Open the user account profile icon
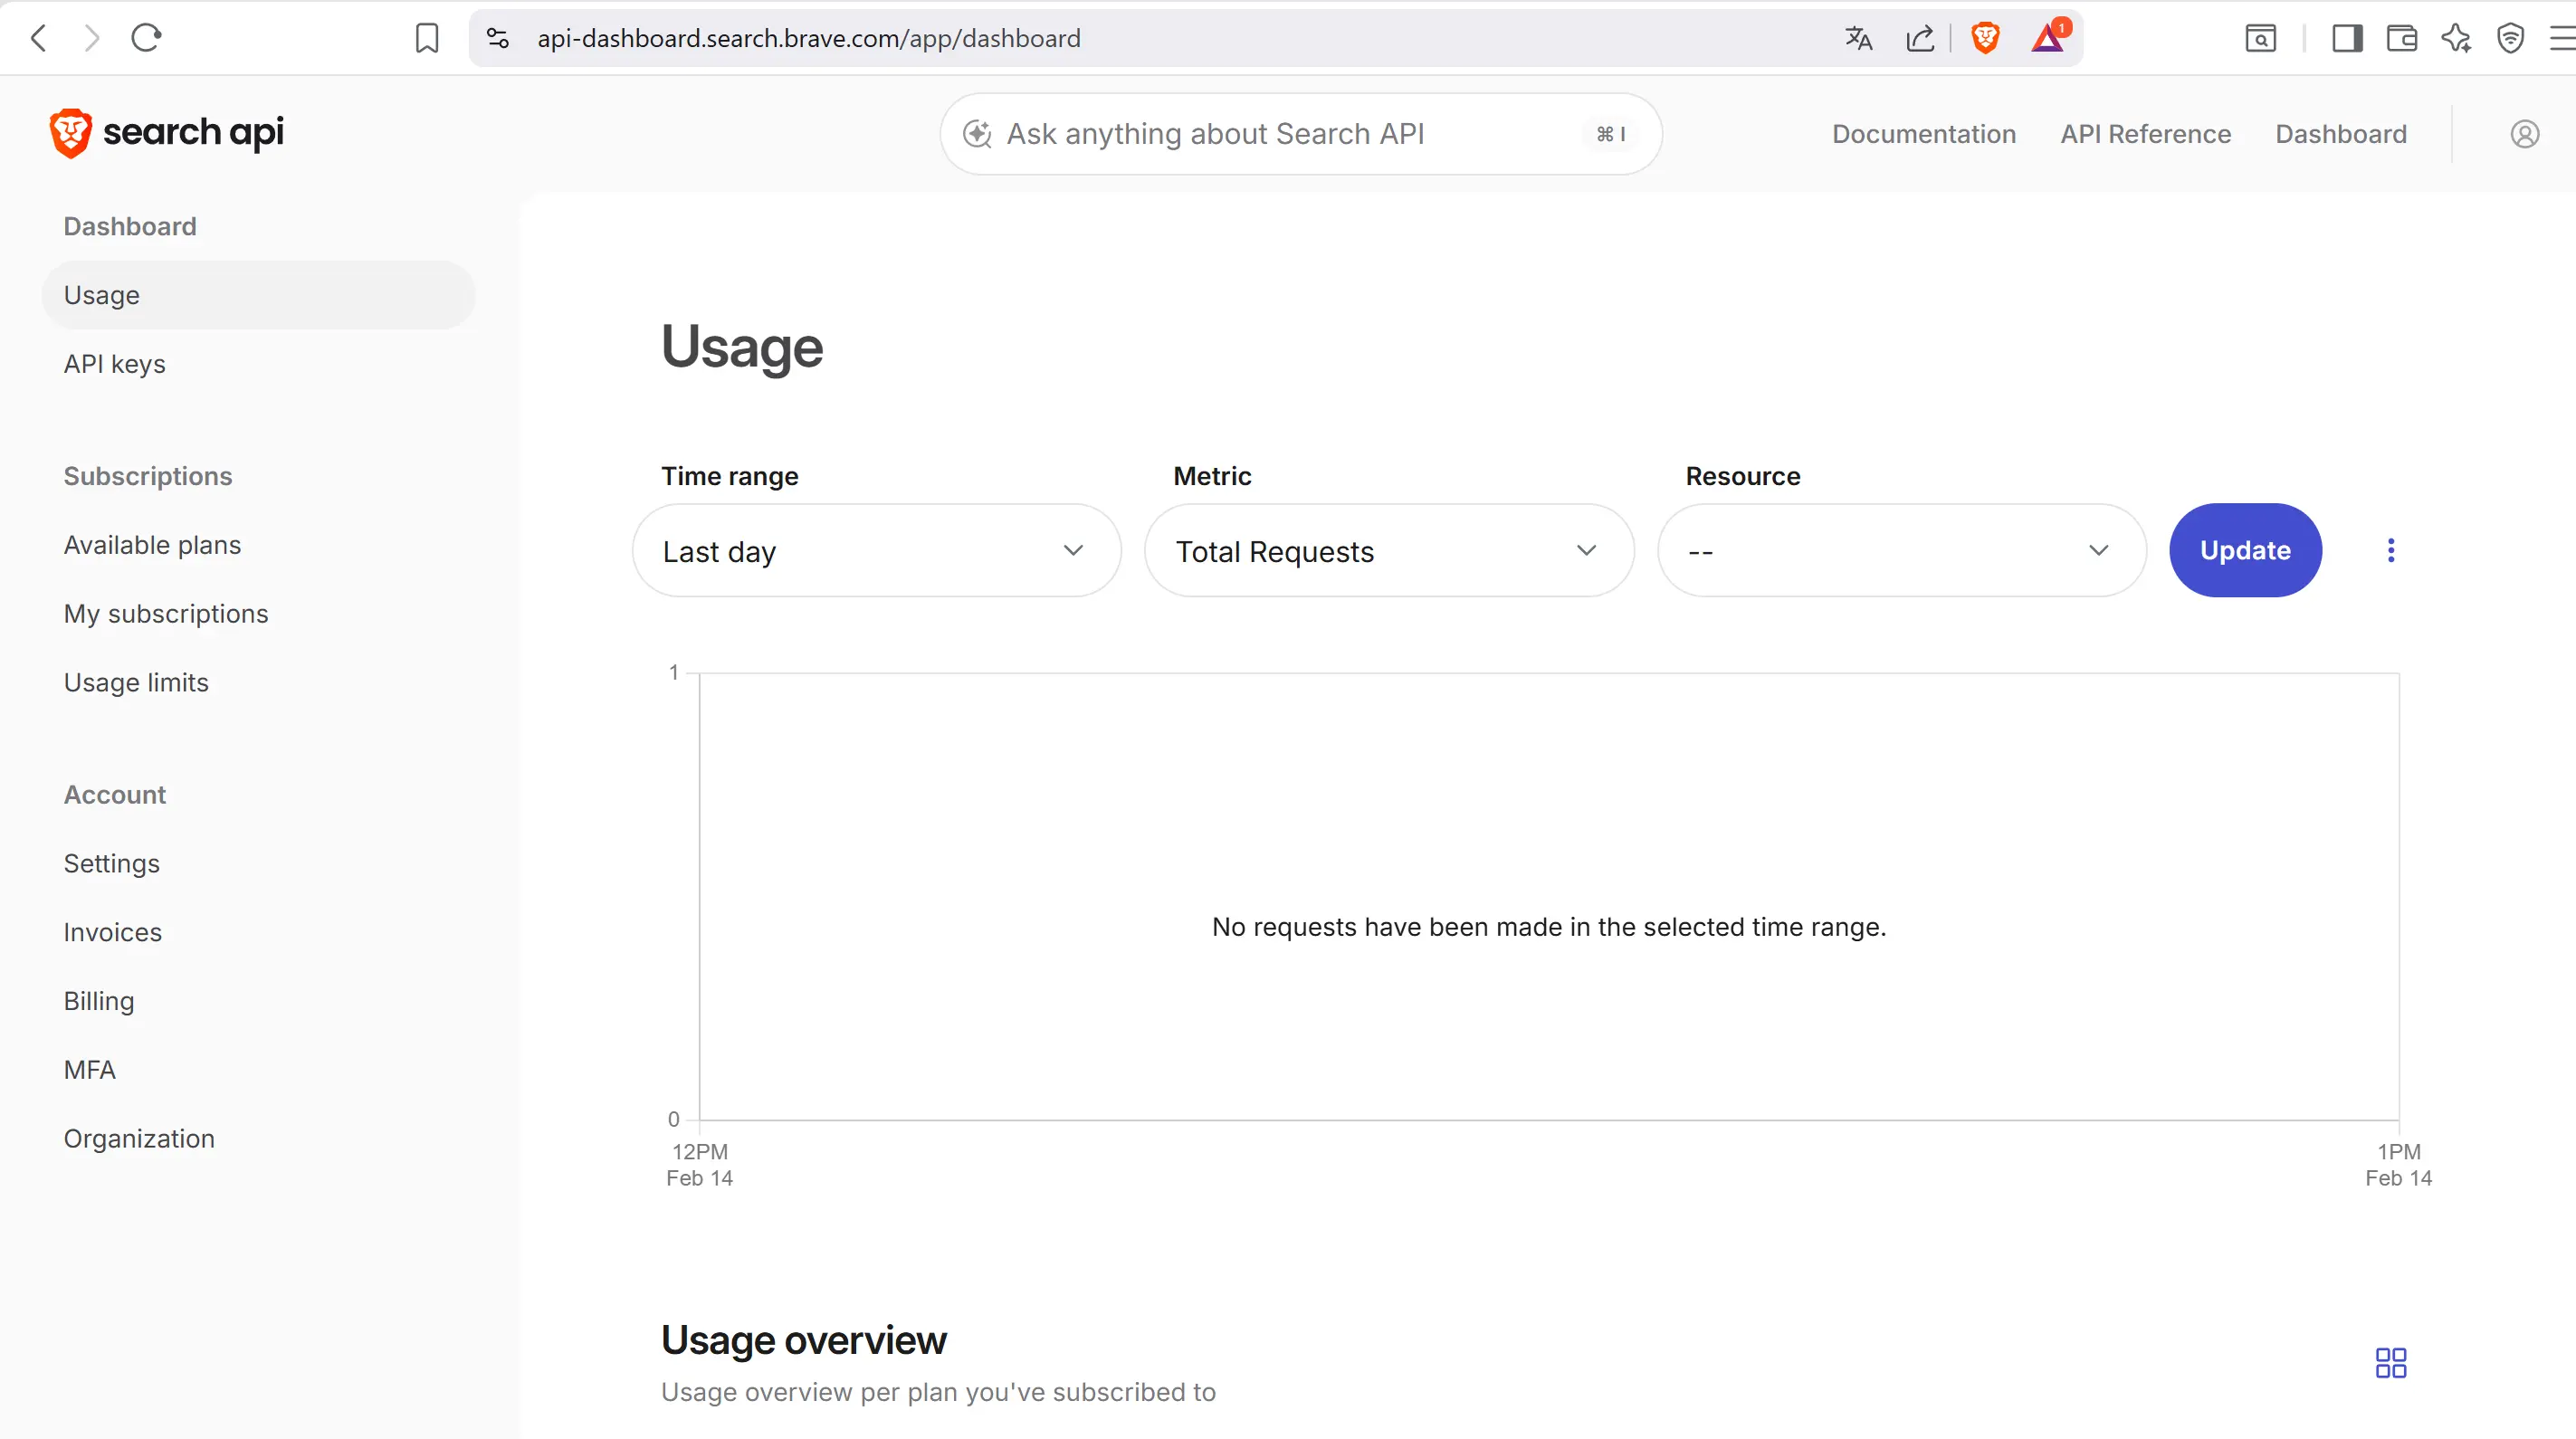The image size is (2576, 1439). [2524, 134]
